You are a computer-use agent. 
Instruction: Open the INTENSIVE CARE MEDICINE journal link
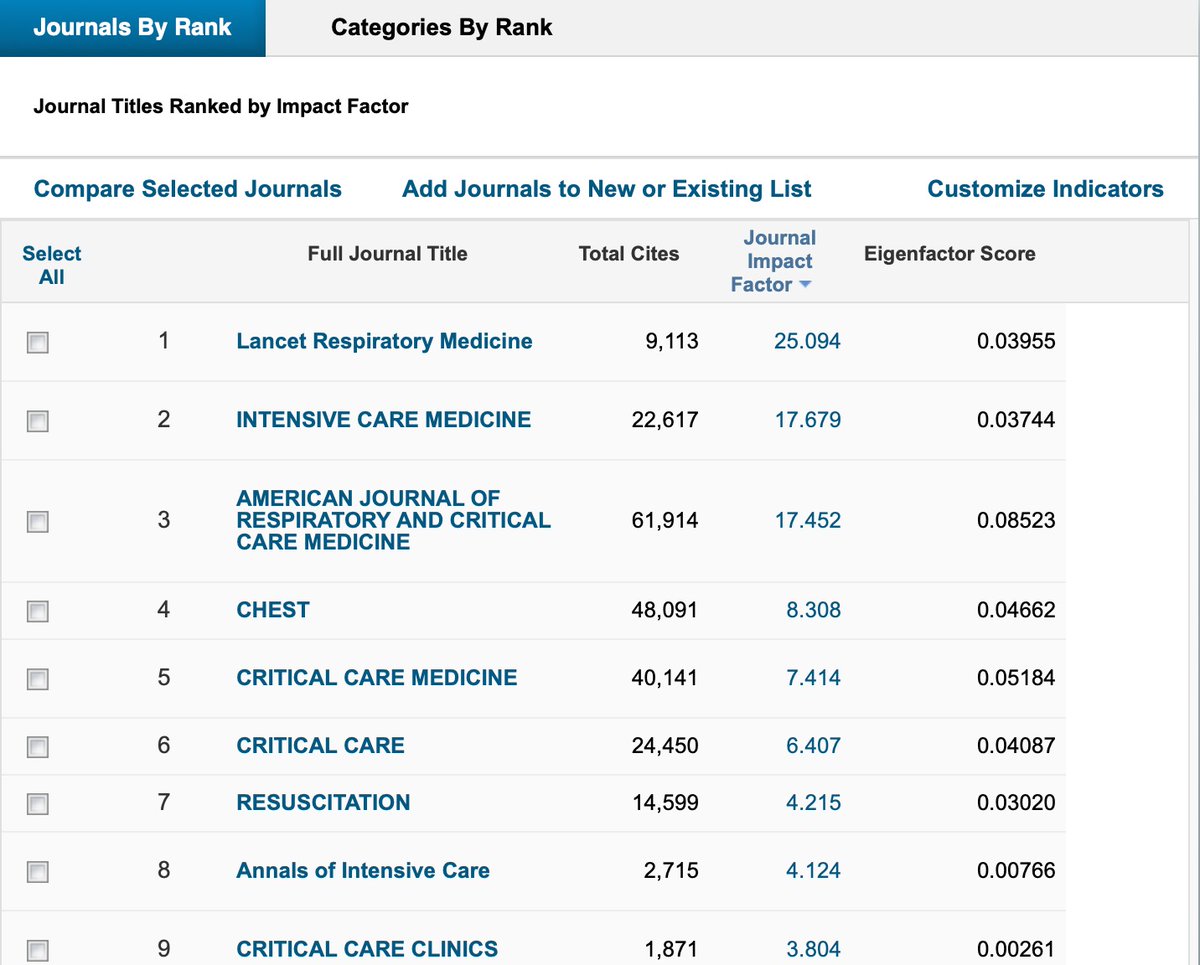[x=383, y=420]
